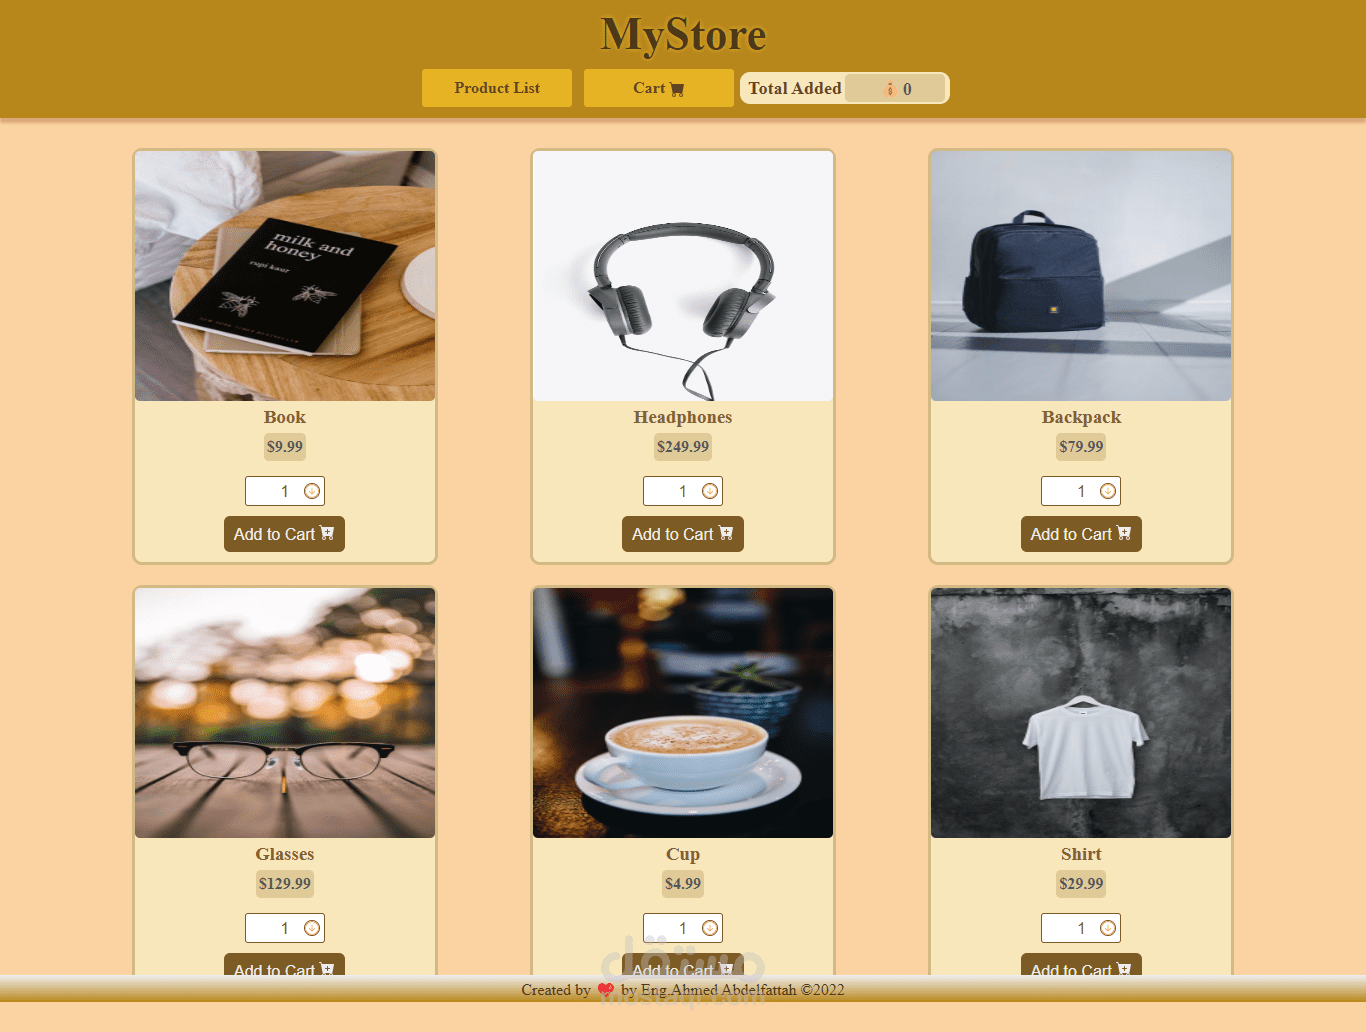Open the Book quantity dropdown arrow
Image resolution: width=1366 pixels, height=1032 pixels.
(x=312, y=491)
